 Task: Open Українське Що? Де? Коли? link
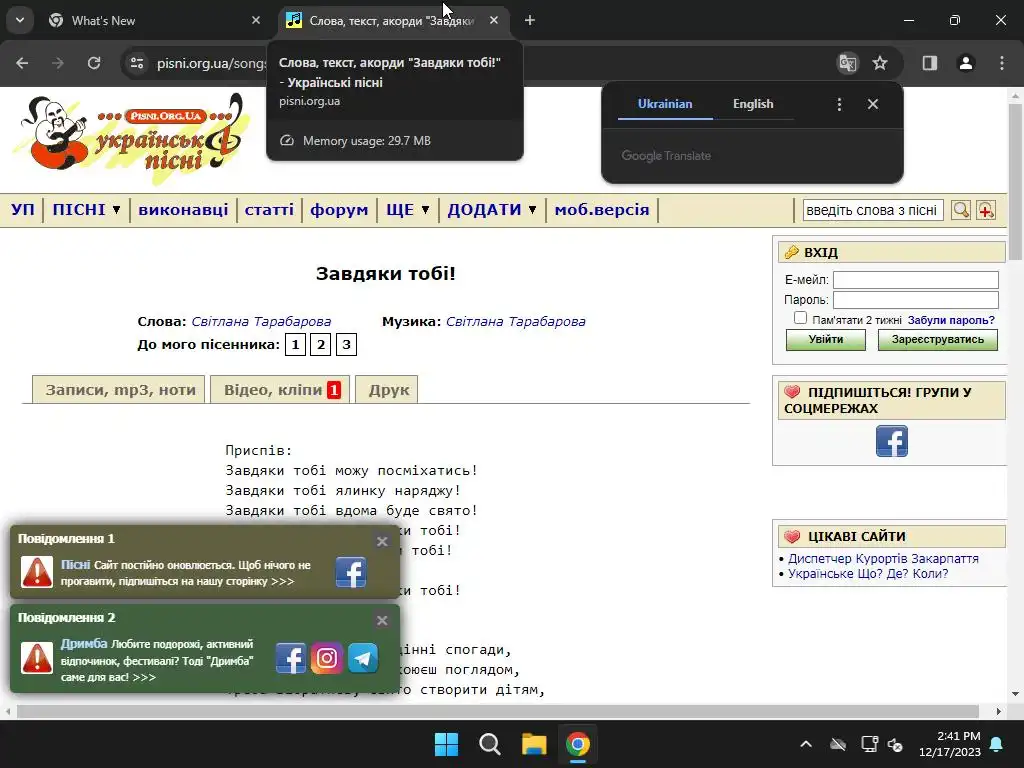click(x=868, y=573)
